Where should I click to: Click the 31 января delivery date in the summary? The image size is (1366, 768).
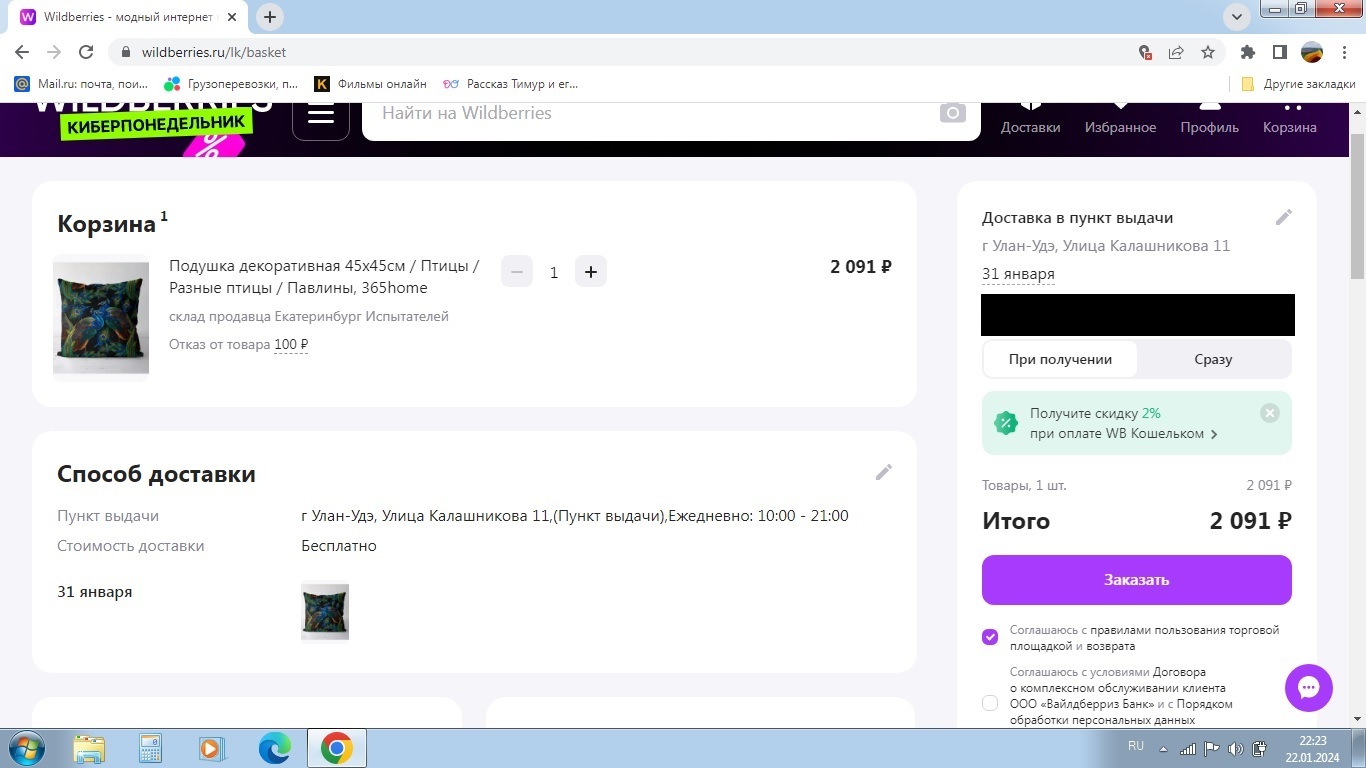click(1018, 274)
